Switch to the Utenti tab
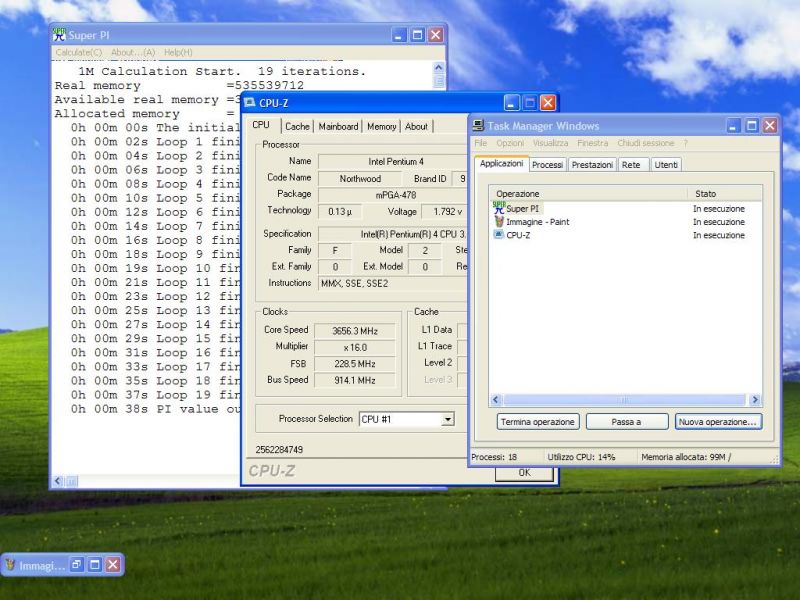800x600 pixels. point(666,165)
